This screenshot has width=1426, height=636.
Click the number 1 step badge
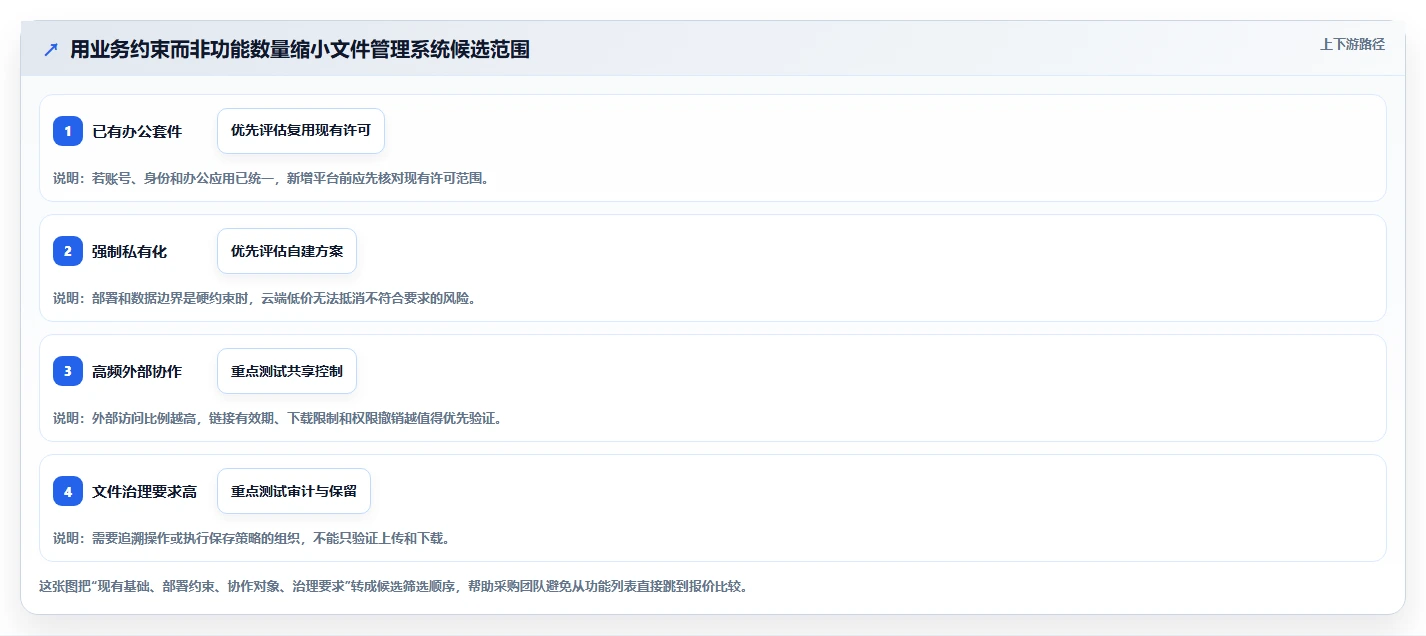coord(68,131)
